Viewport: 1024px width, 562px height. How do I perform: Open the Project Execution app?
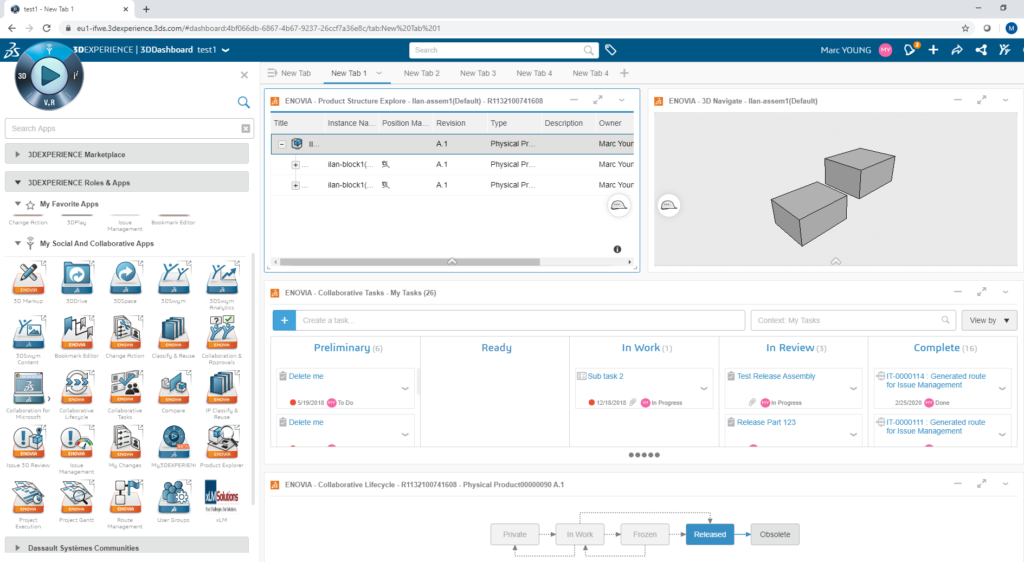point(28,498)
